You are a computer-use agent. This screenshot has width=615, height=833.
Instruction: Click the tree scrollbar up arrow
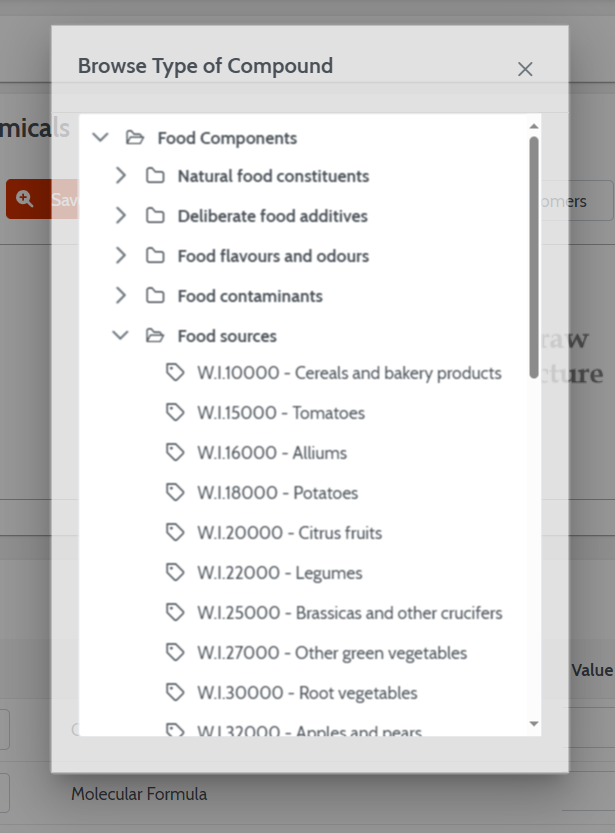point(534,126)
